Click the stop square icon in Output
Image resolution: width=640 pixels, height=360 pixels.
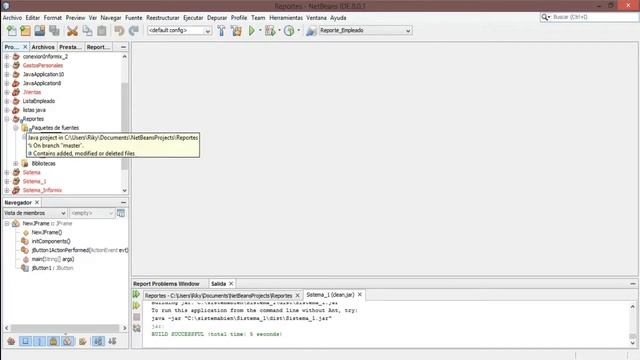coord(136,317)
